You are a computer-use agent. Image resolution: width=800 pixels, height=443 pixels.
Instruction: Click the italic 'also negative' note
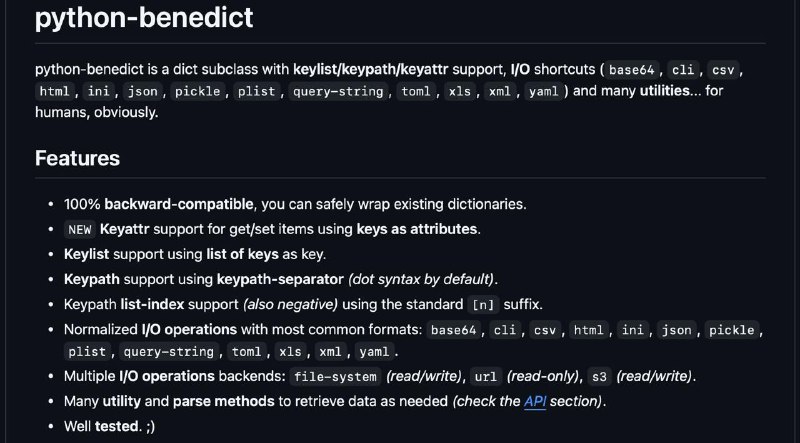290,304
